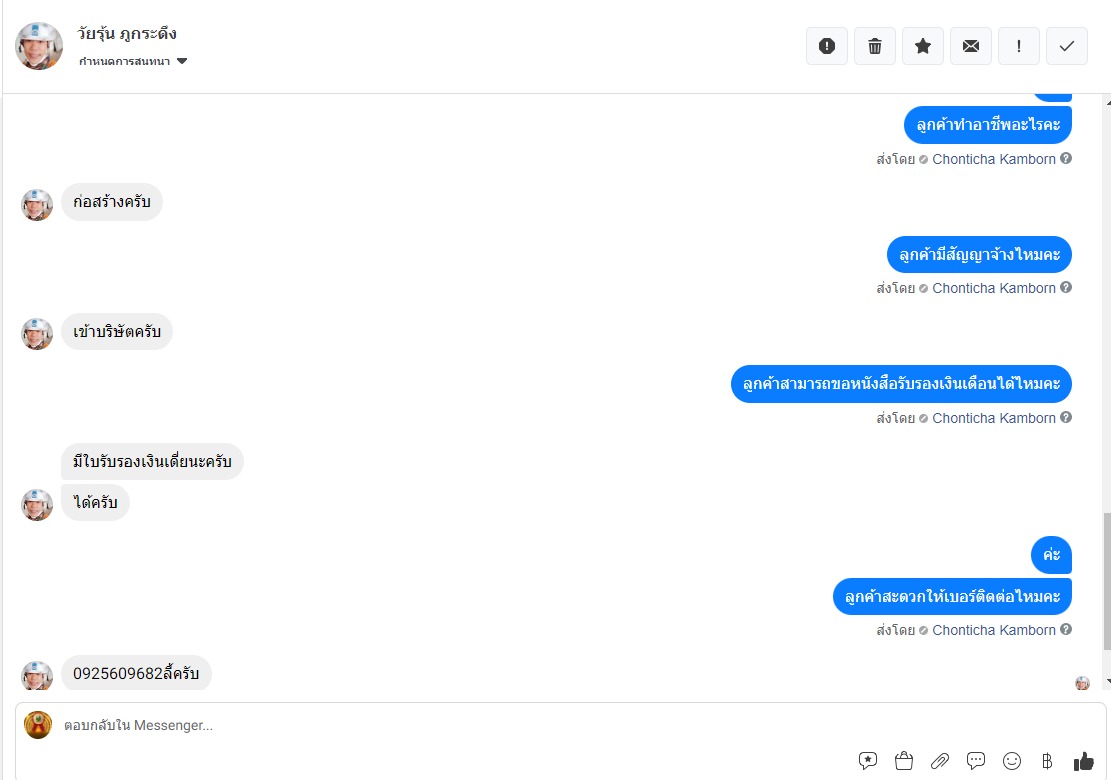
Task: Send a thumbs up like
Action: [x=1083, y=761]
